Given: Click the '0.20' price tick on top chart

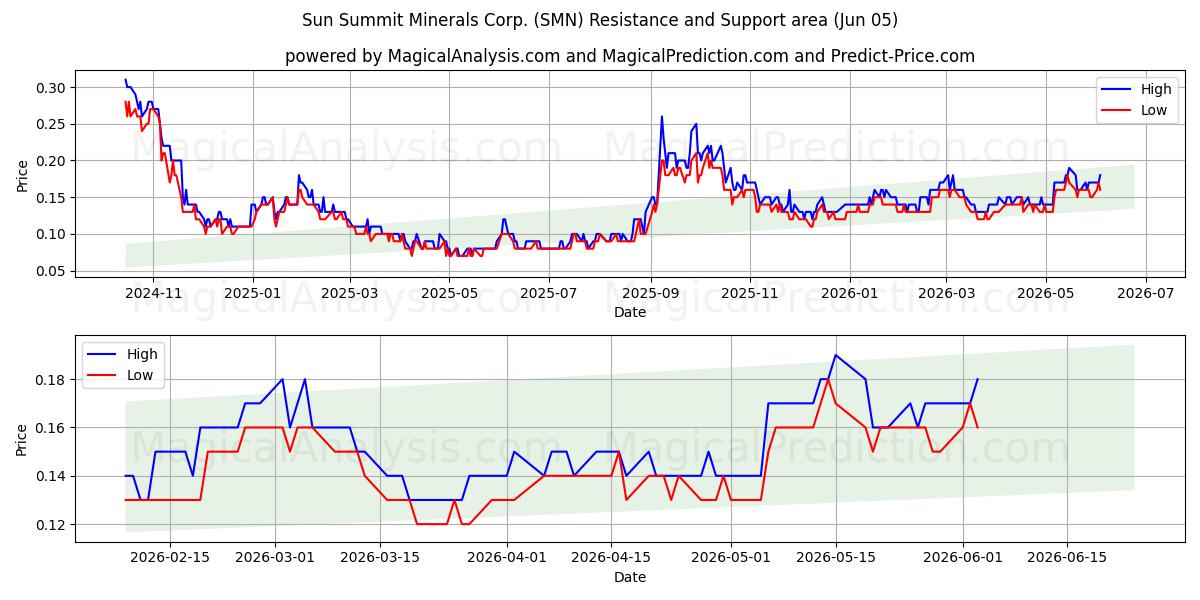Looking at the screenshot, I should [52, 161].
